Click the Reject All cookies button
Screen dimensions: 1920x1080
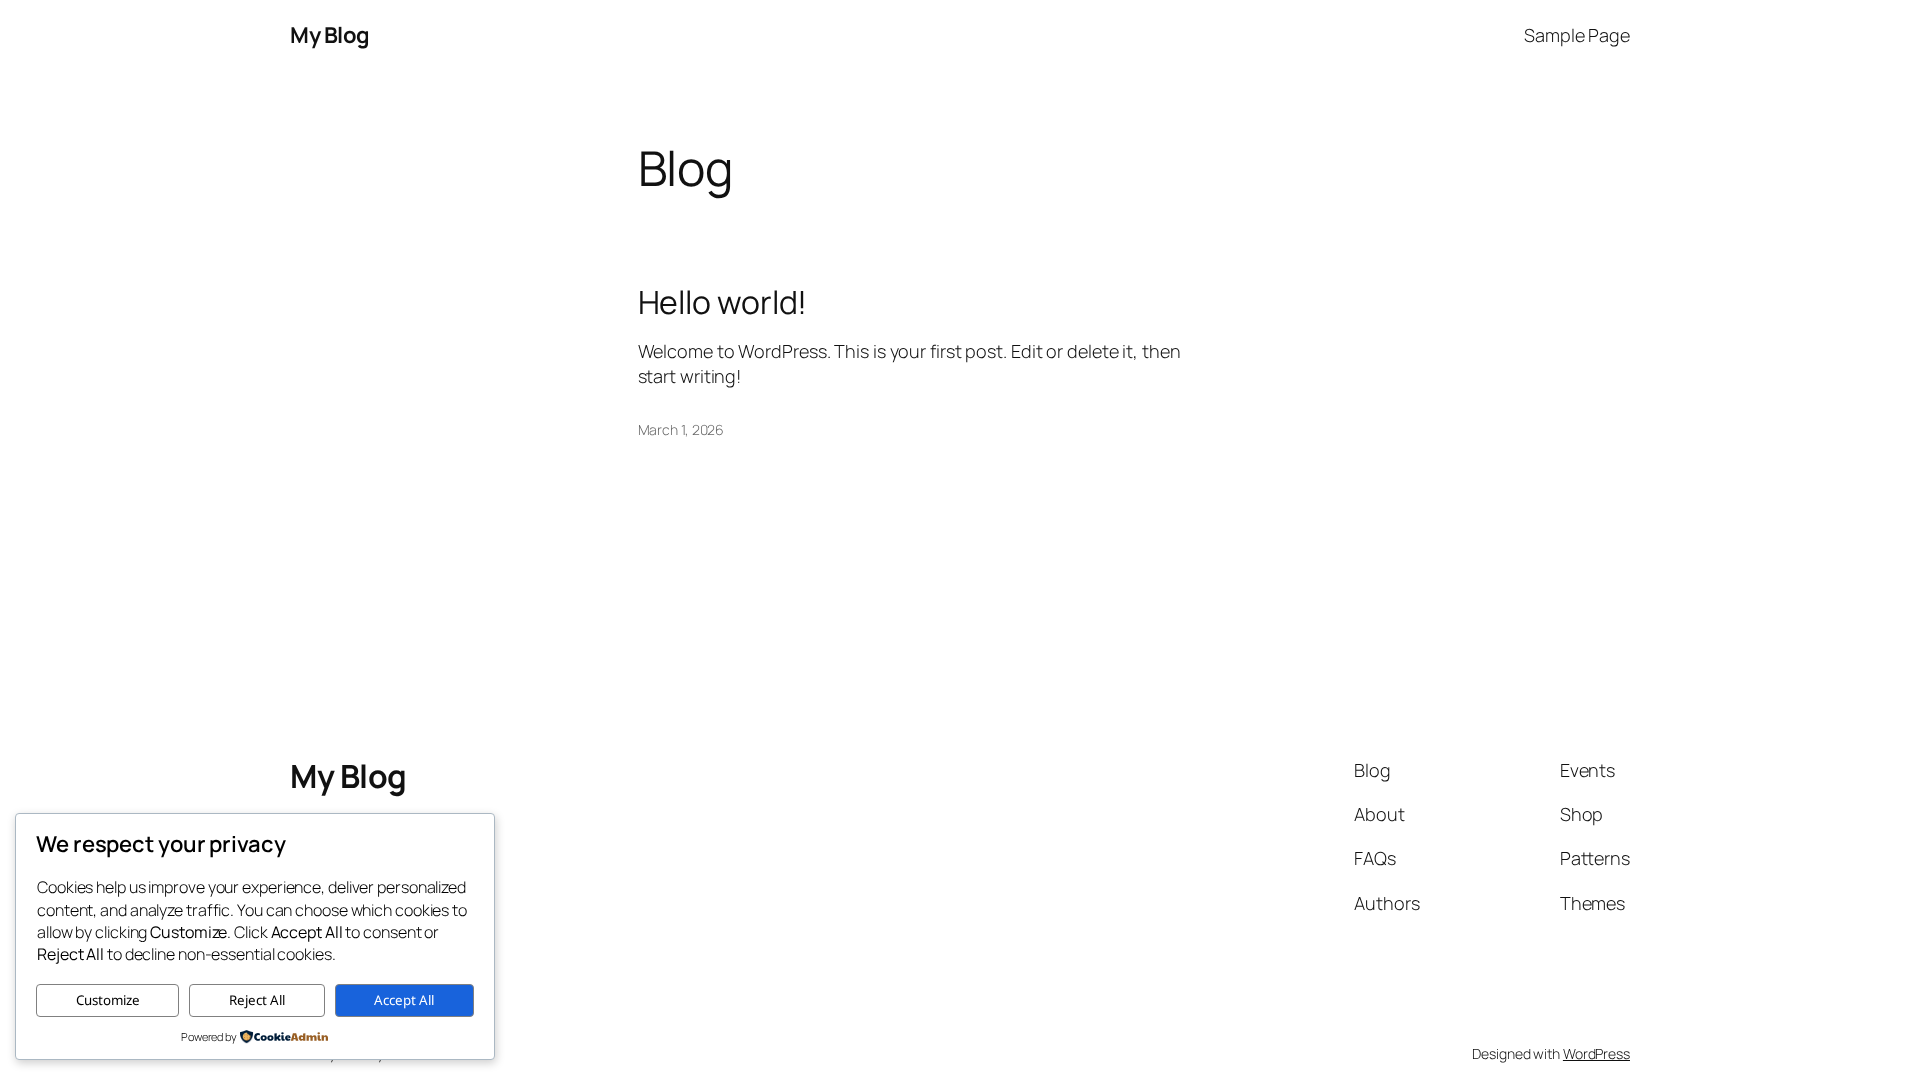[x=257, y=1000]
